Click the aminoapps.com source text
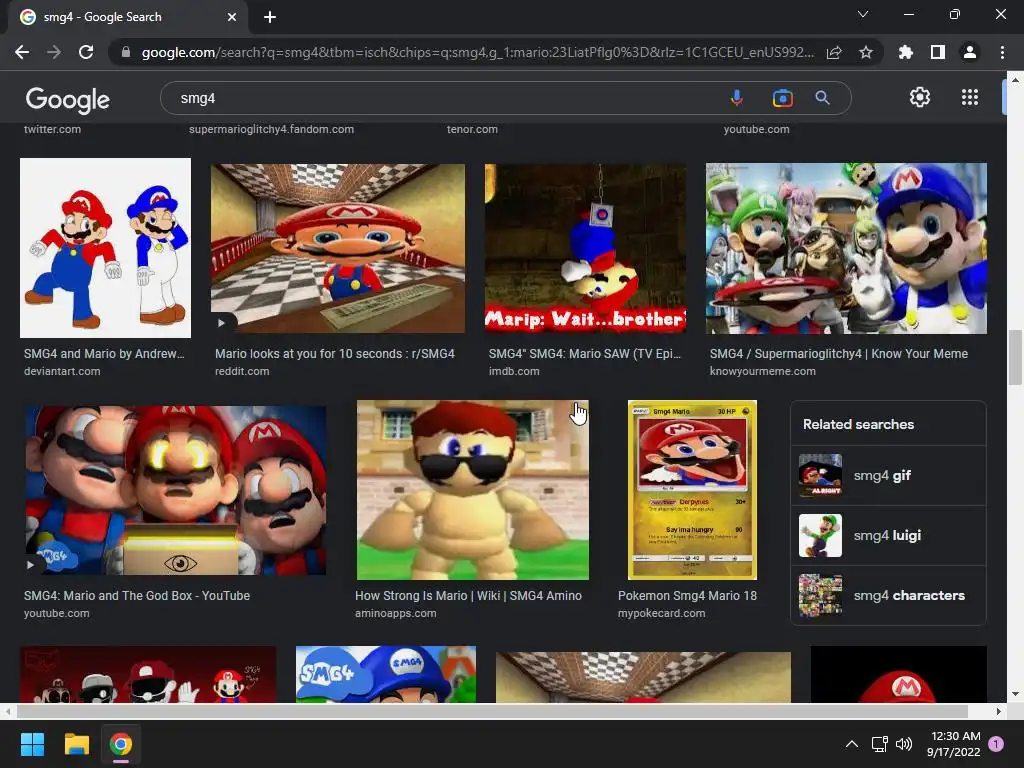 pos(395,613)
